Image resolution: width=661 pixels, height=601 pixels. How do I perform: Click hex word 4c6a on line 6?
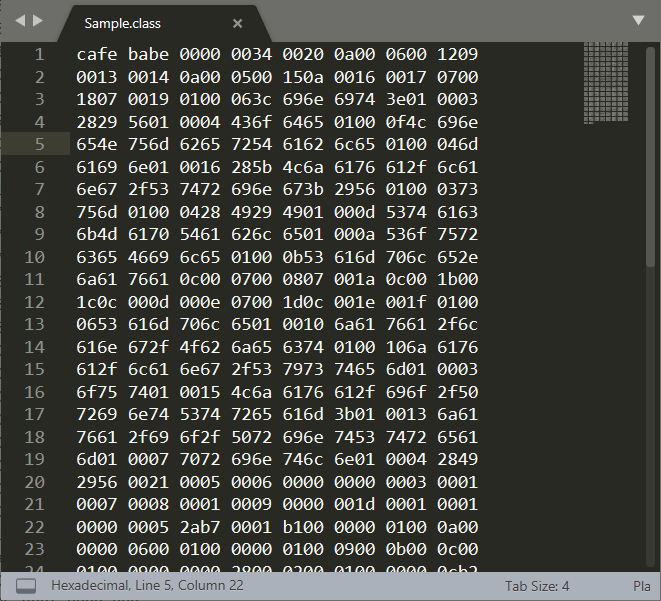303,167
